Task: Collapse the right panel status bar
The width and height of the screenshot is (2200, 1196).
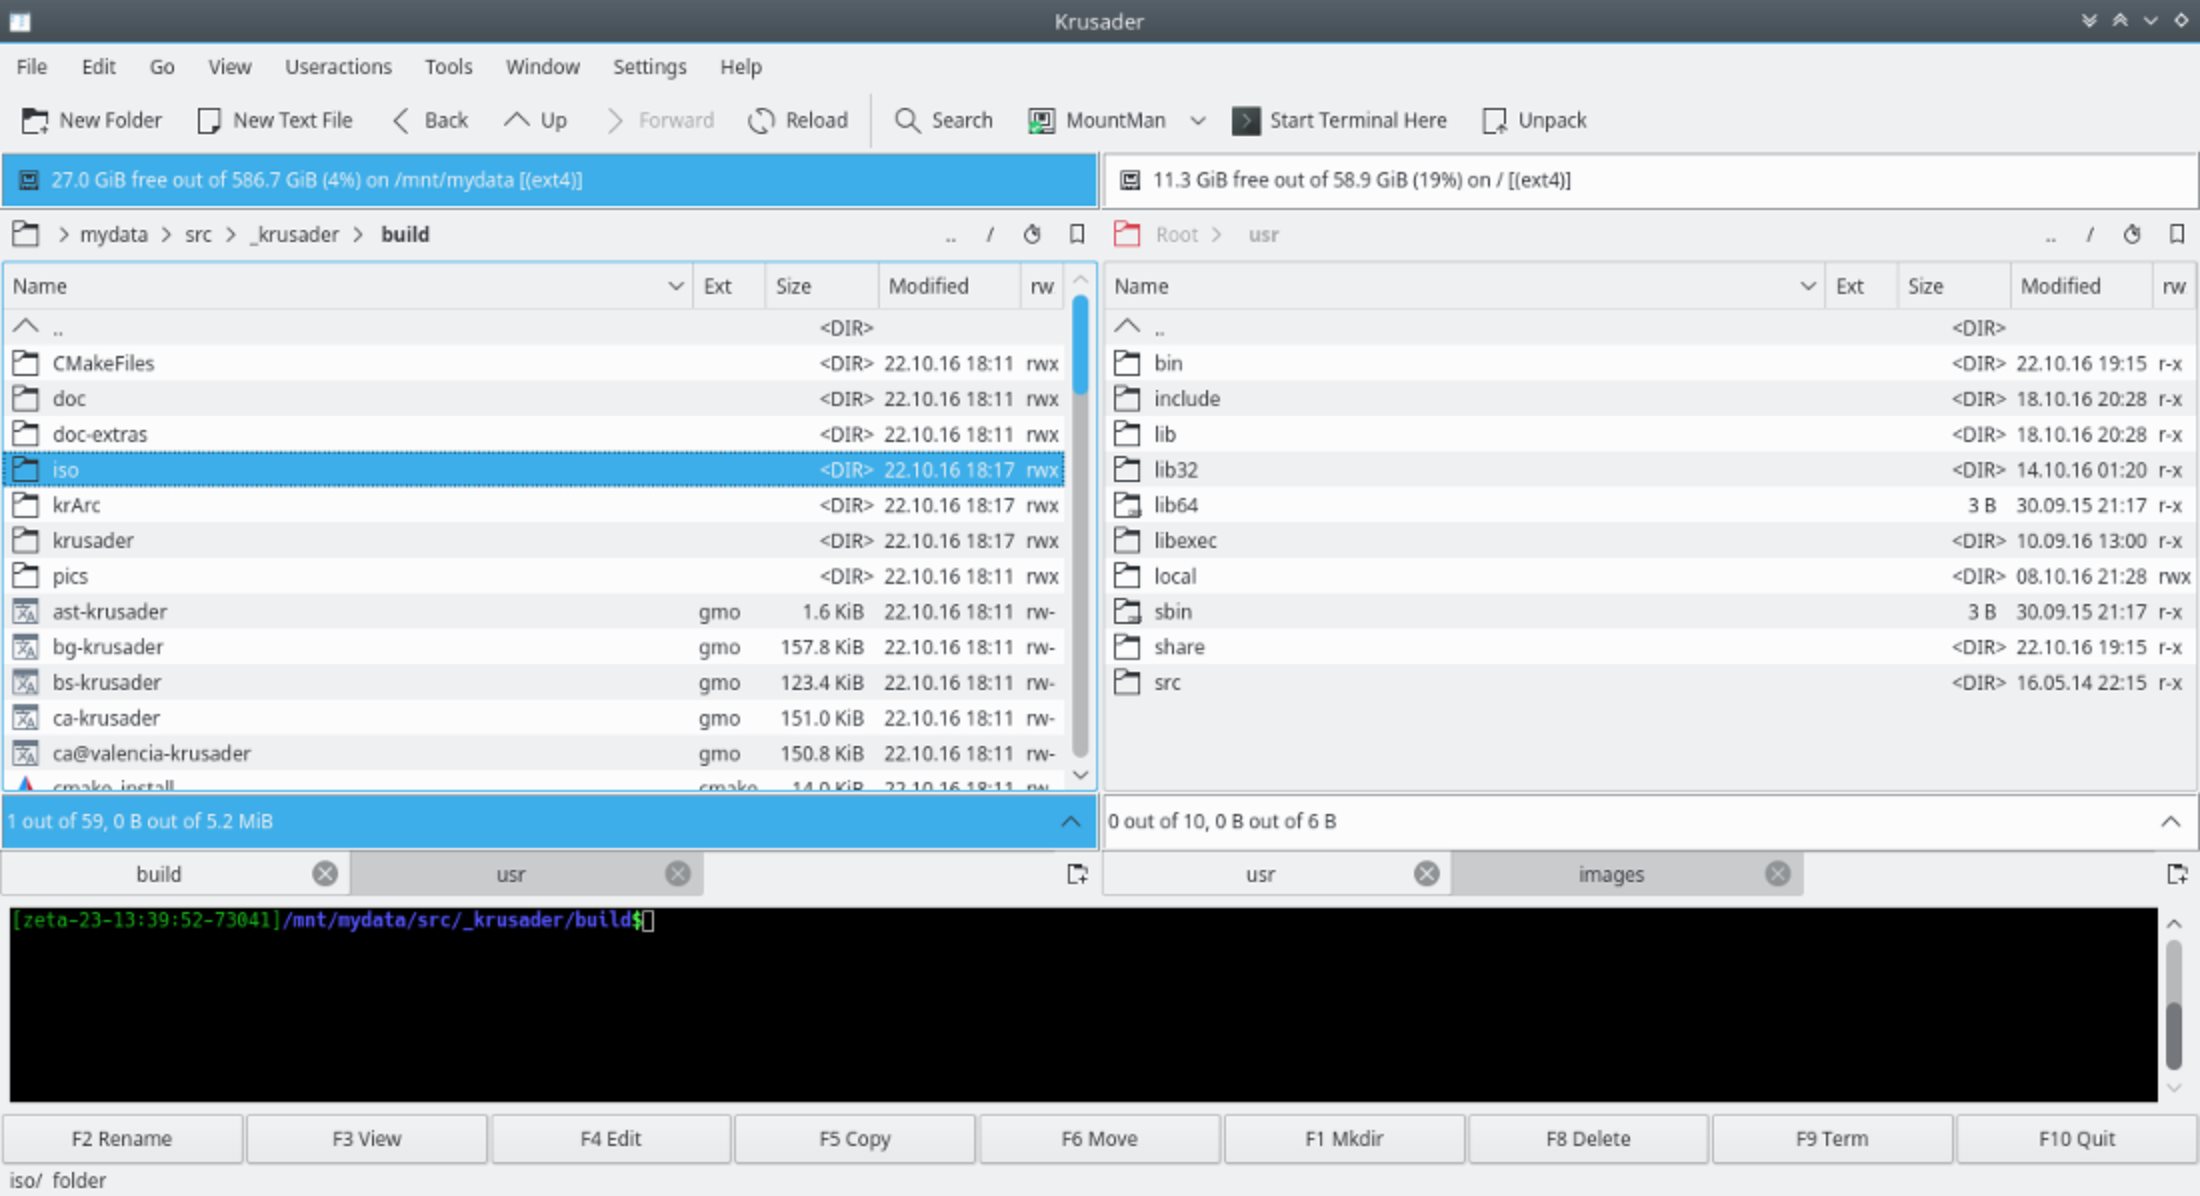Action: (2170, 822)
